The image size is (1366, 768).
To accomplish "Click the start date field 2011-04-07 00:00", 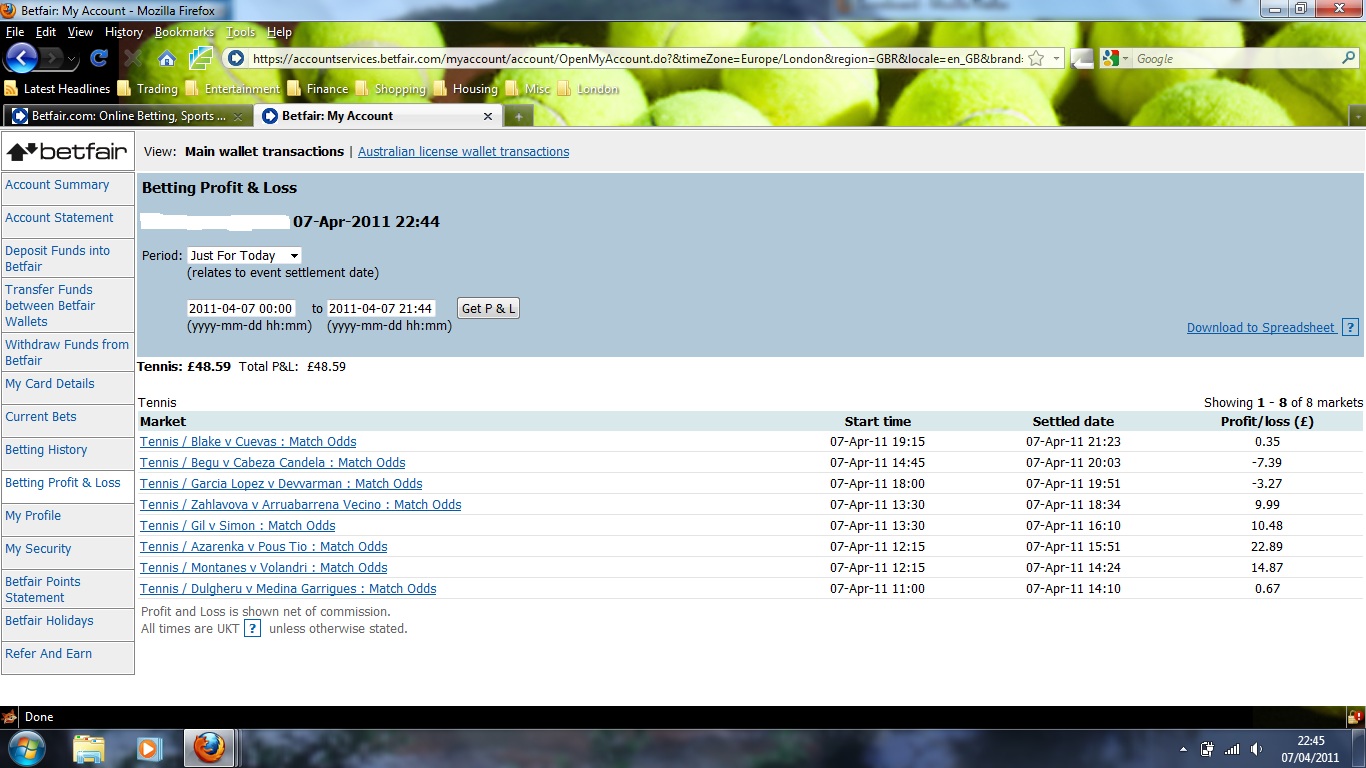I will [x=241, y=308].
